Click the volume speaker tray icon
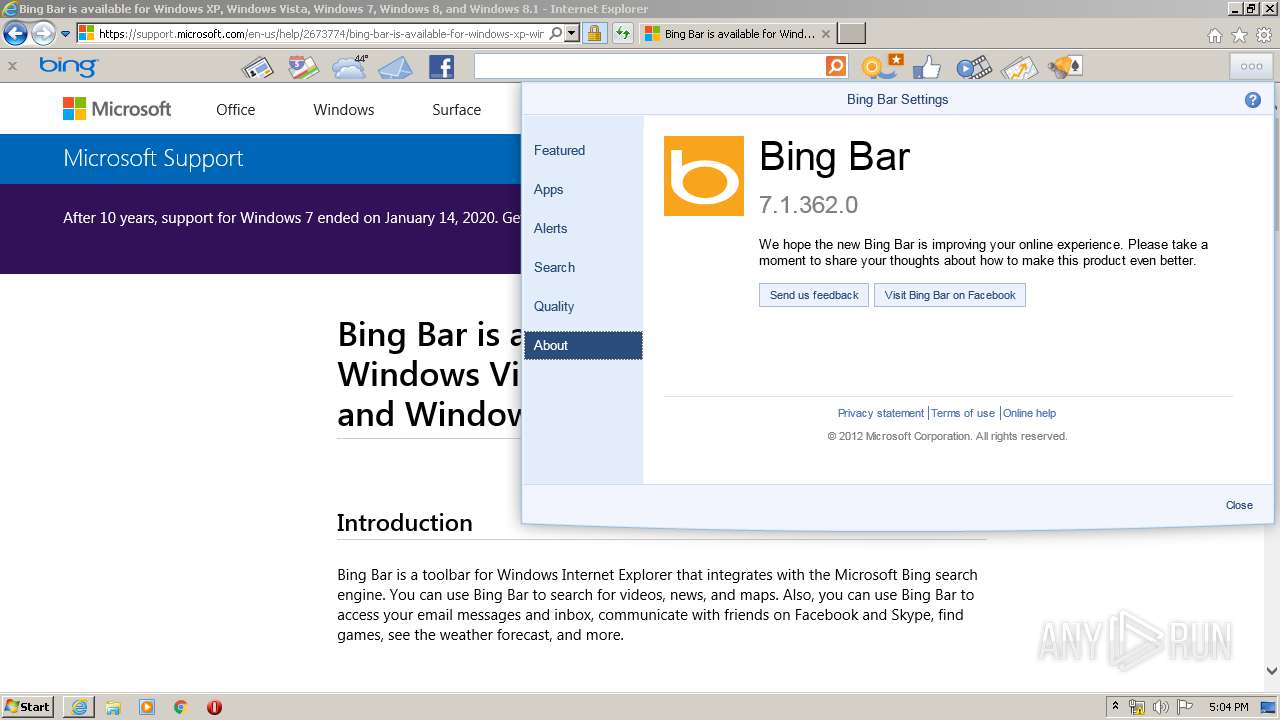Viewport: 1280px width, 720px height. click(x=1160, y=707)
